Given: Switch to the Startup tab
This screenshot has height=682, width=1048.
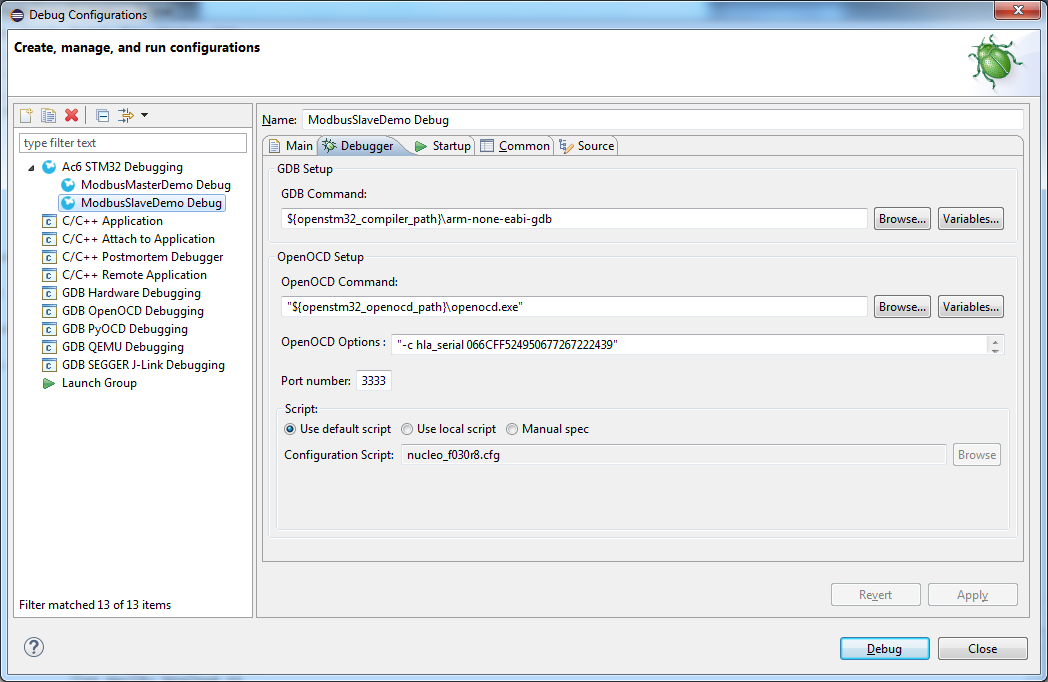Looking at the screenshot, I should (x=442, y=146).
